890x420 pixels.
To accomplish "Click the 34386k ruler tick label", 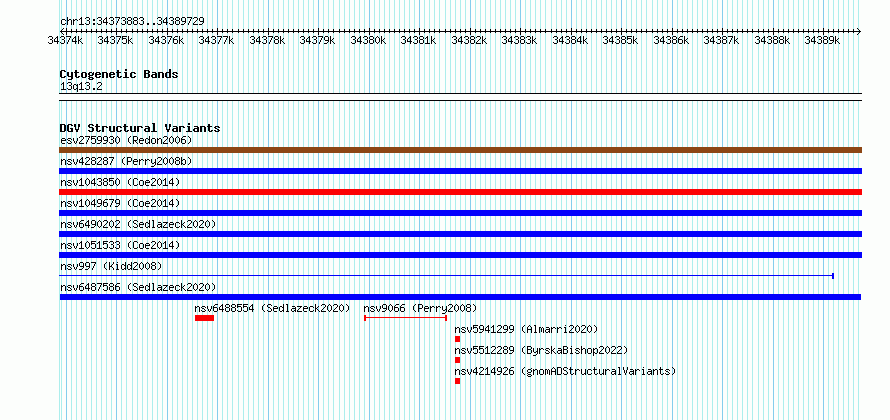I will [x=671, y=40].
